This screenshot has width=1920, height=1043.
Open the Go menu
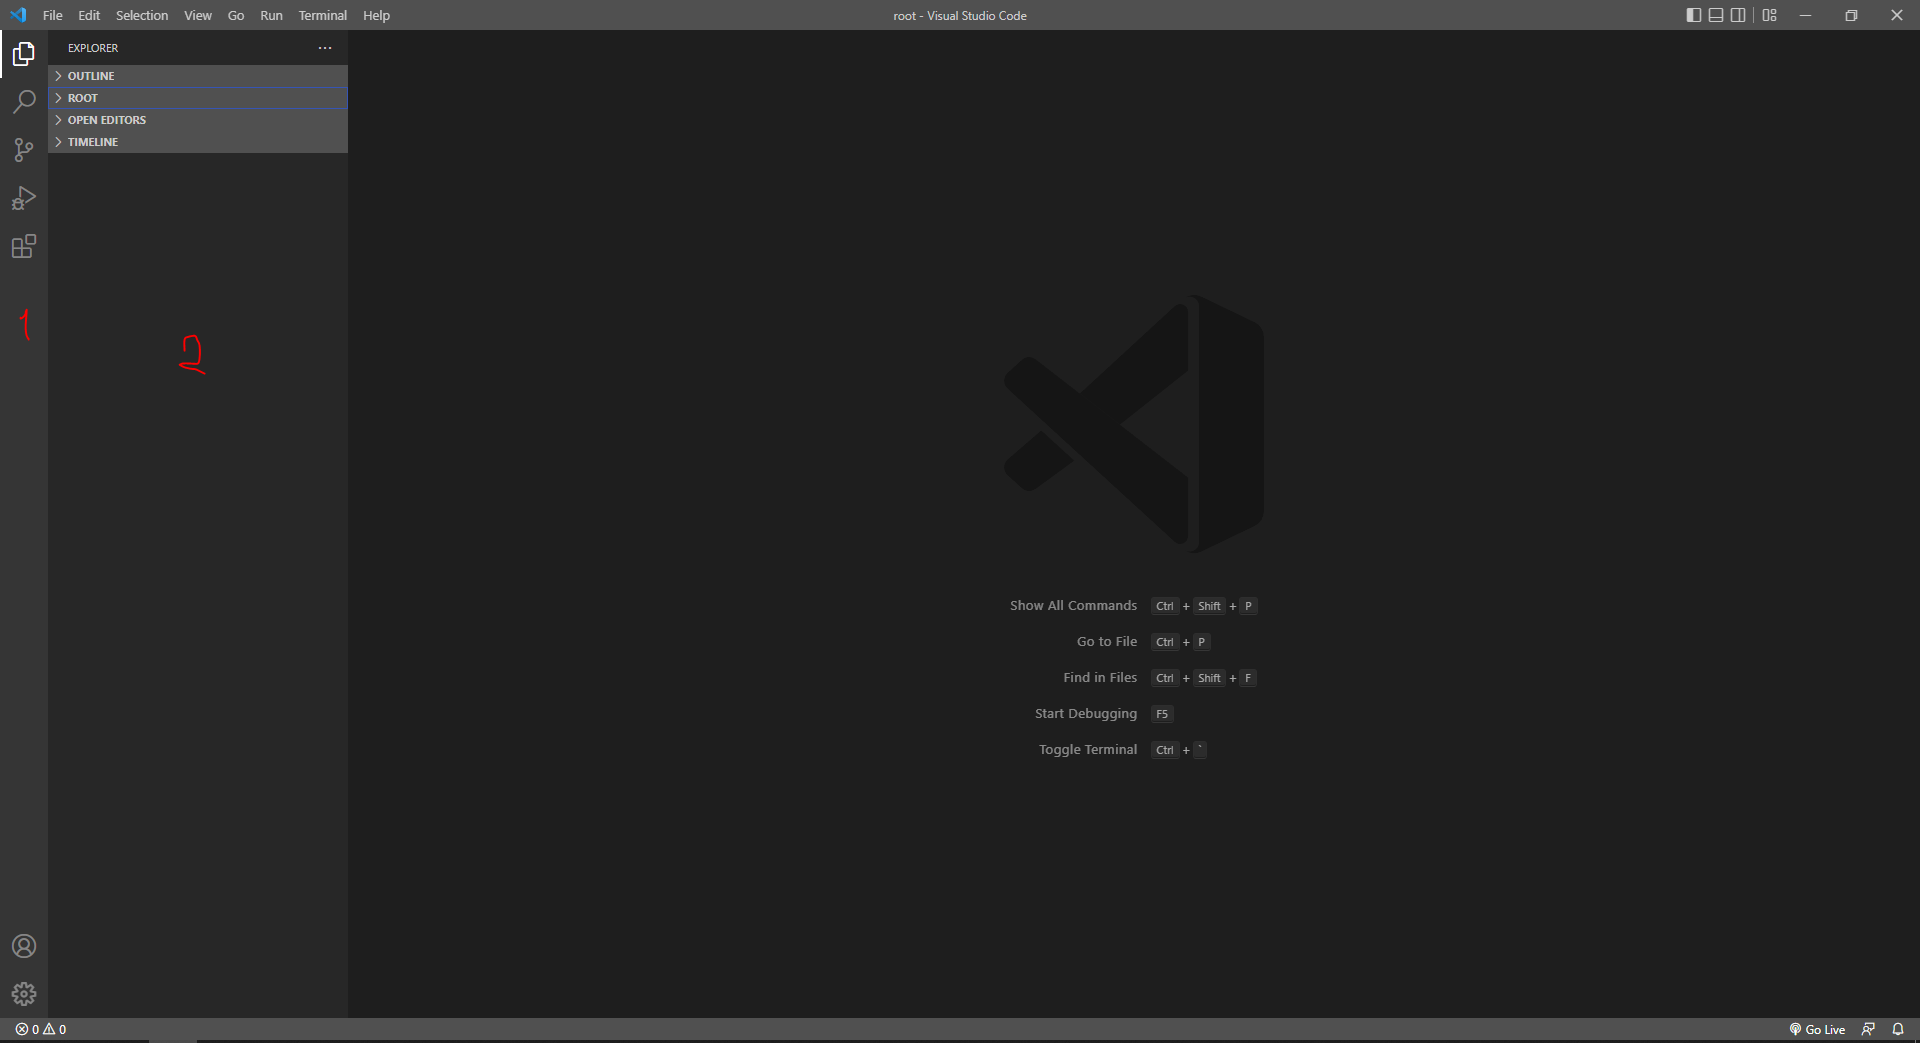pyautogui.click(x=236, y=15)
